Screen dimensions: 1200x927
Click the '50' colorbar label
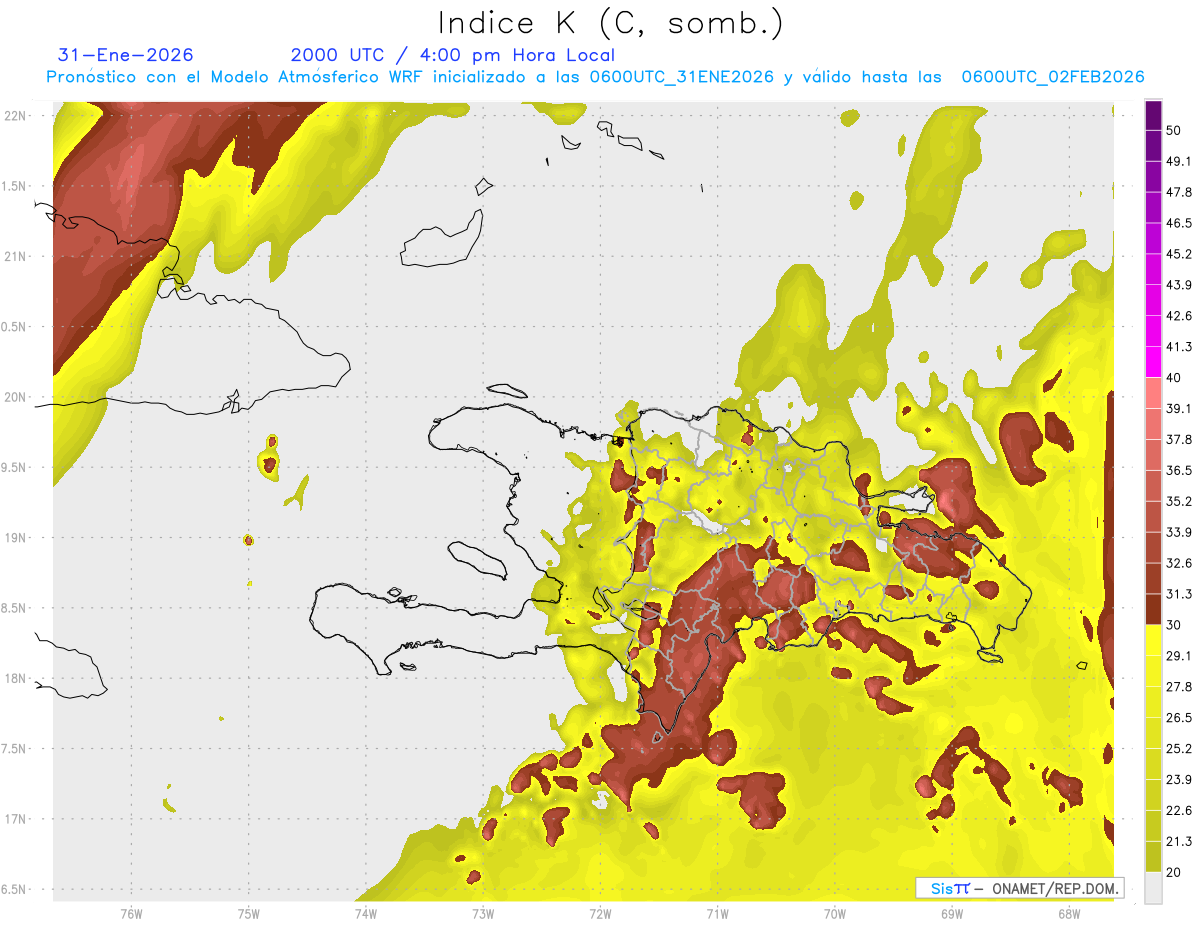1175,131
